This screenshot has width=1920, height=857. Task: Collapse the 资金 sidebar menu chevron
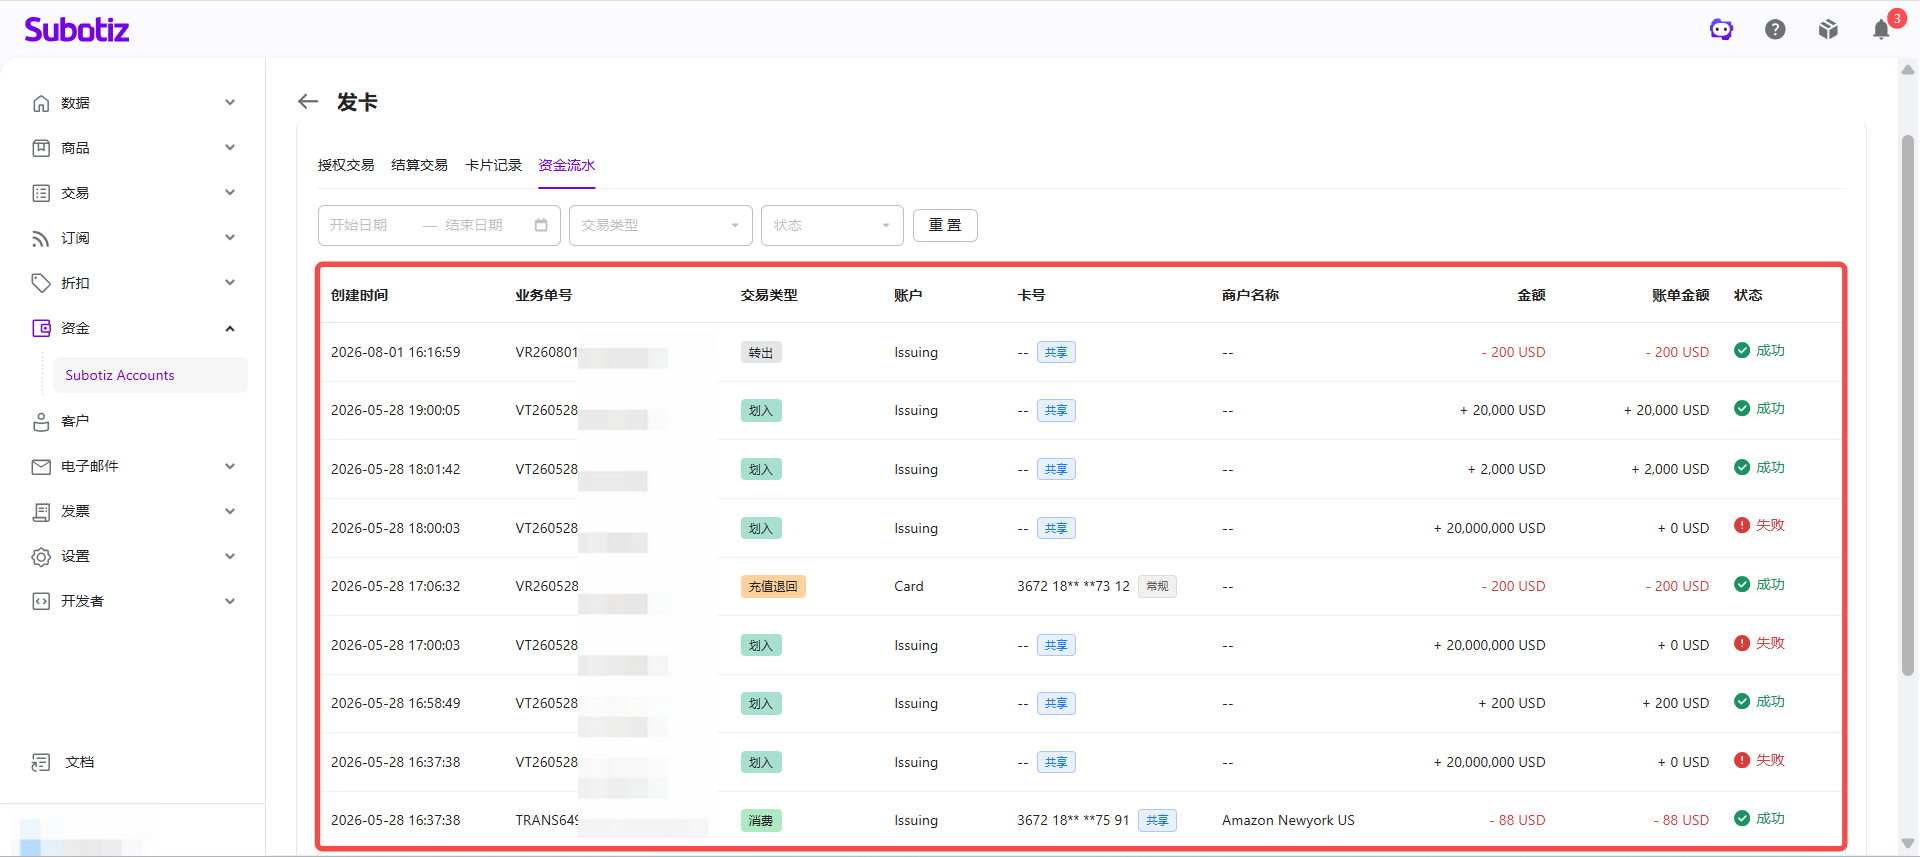tap(230, 328)
